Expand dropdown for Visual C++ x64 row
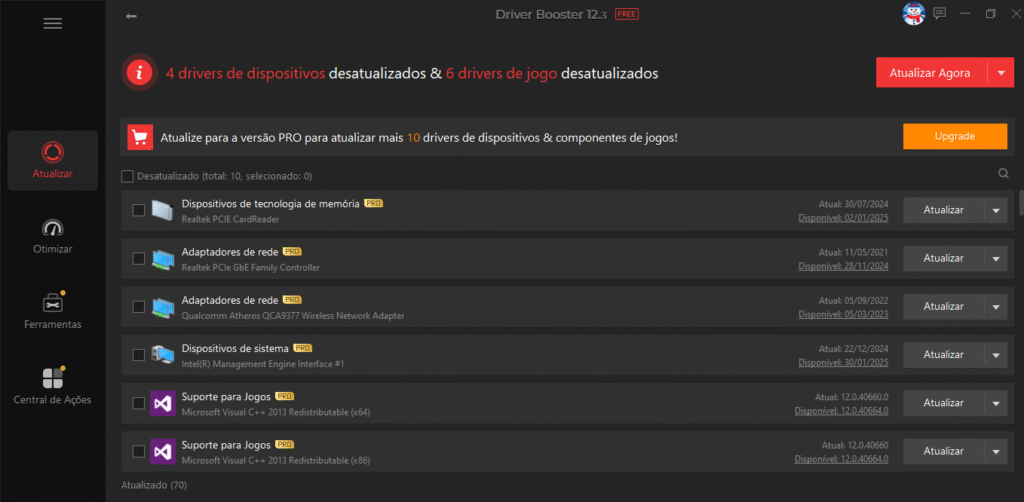The width and height of the screenshot is (1024, 502). click(996, 403)
